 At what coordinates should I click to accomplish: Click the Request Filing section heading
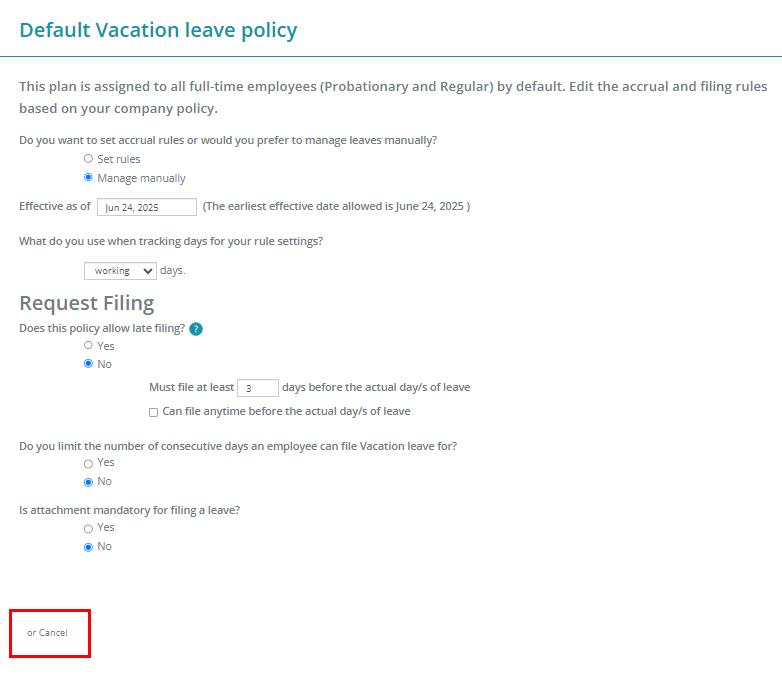click(87, 303)
